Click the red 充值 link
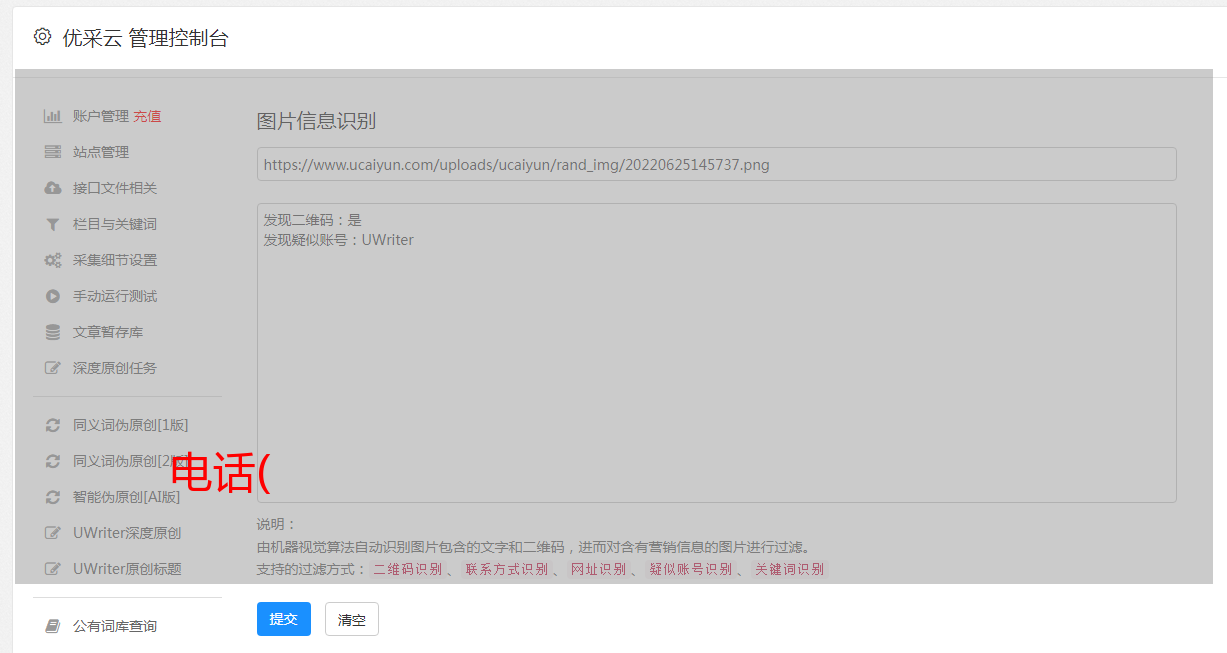 [147, 116]
